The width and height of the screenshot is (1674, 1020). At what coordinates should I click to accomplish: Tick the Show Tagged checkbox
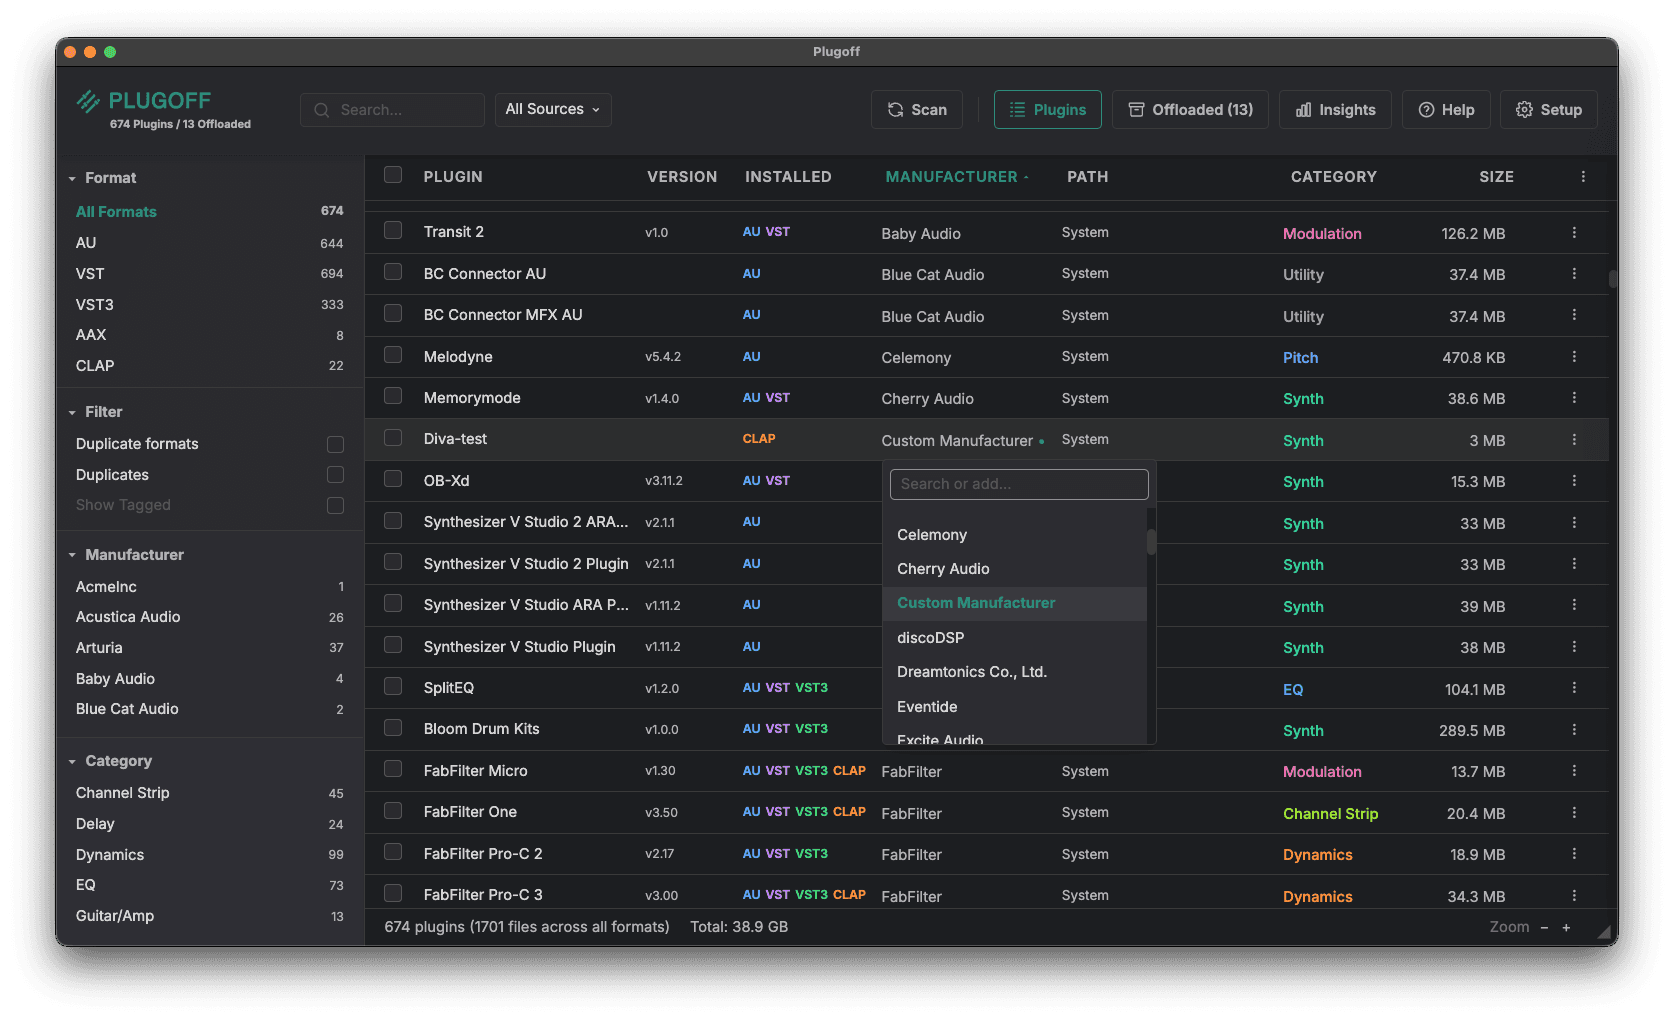(335, 506)
